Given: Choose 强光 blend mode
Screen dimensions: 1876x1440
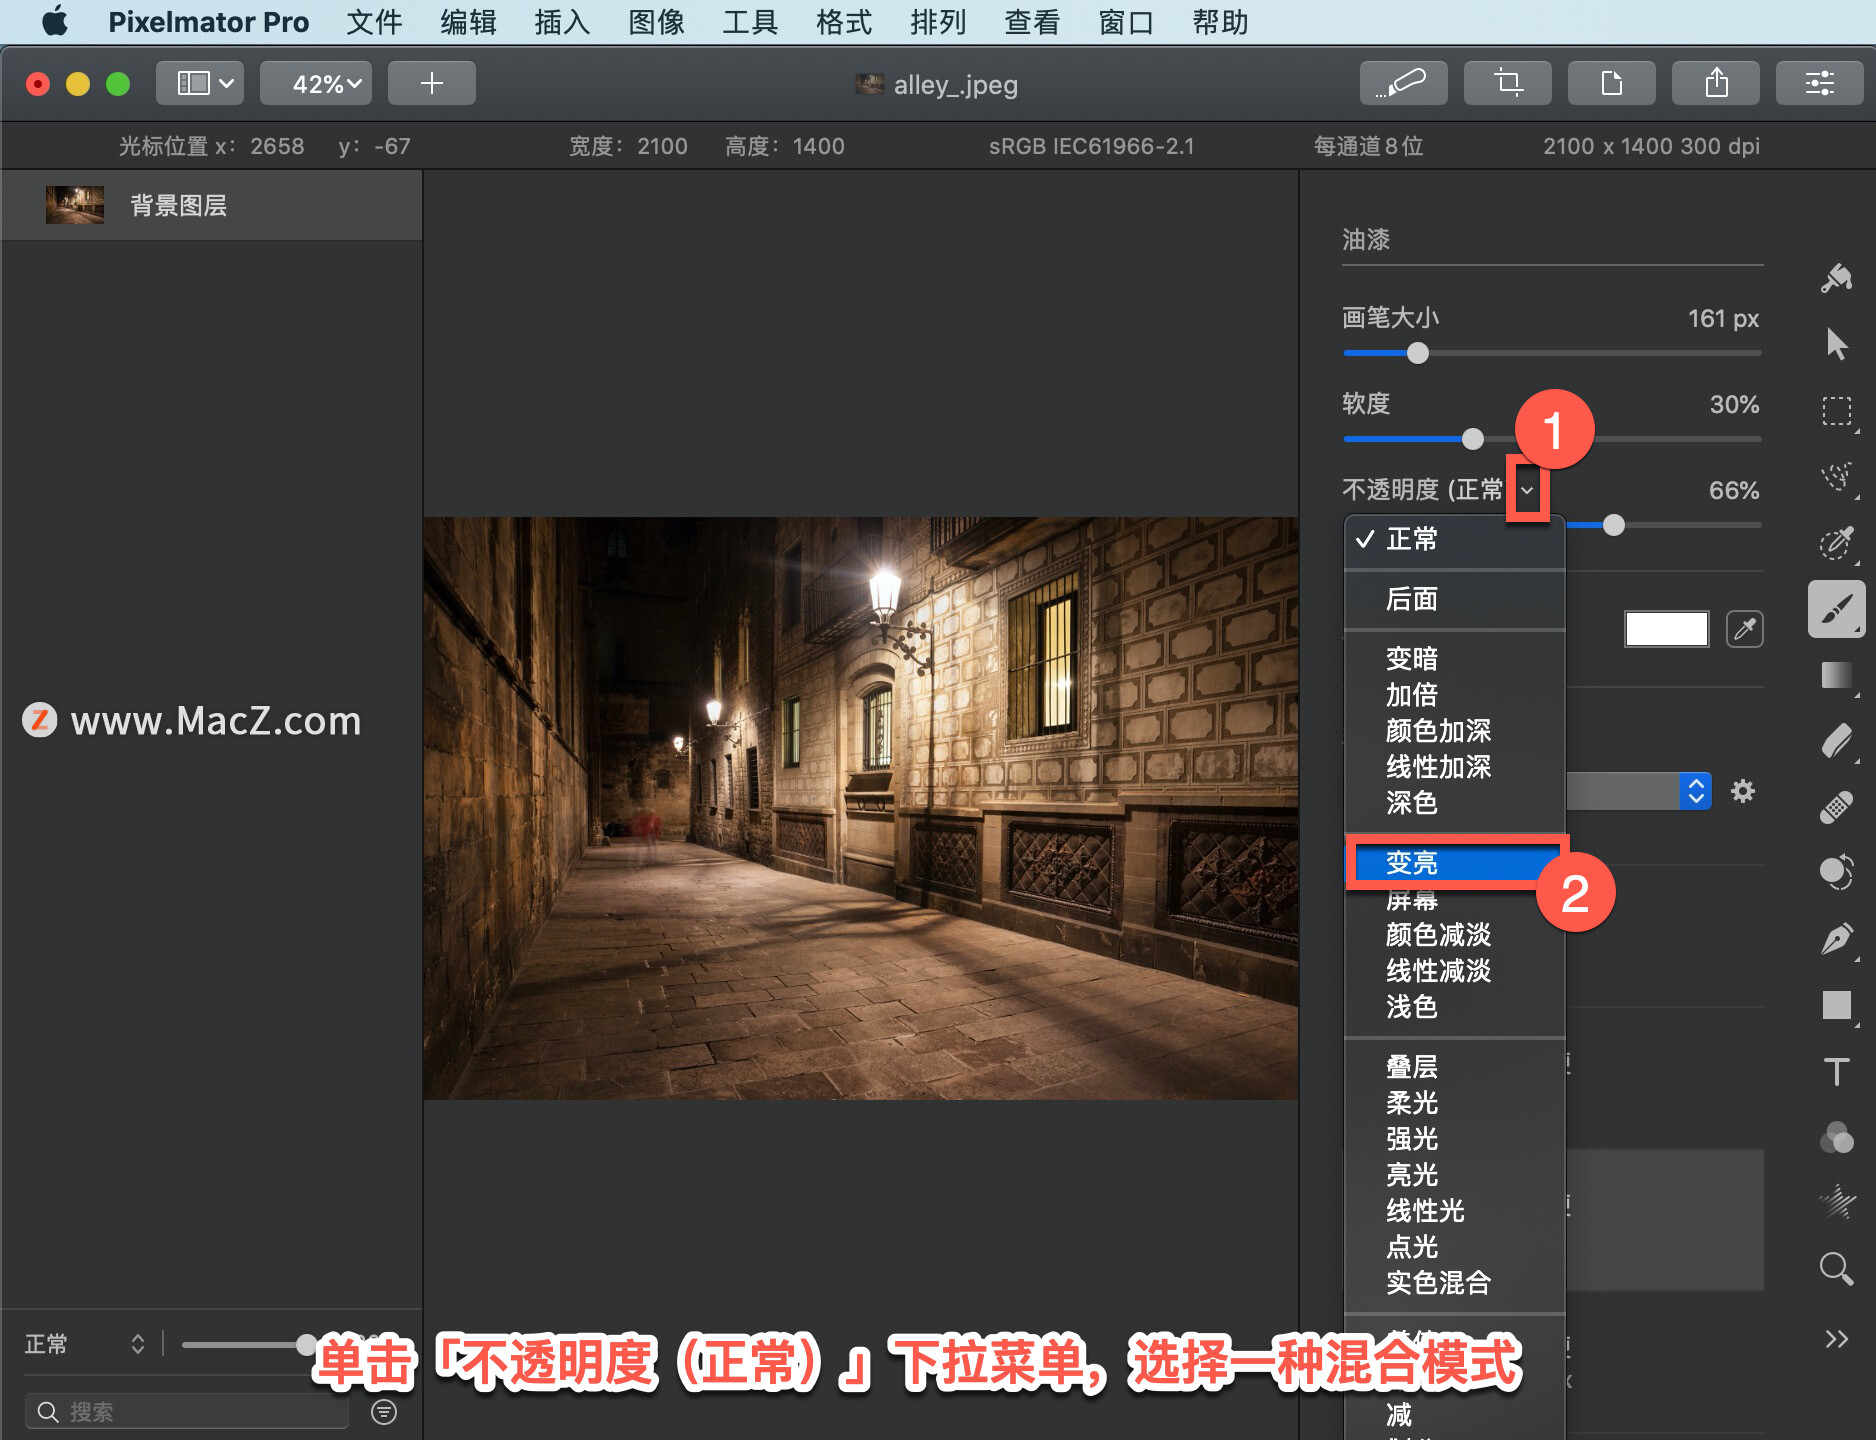Looking at the screenshot, I should coord(1455,1139).
